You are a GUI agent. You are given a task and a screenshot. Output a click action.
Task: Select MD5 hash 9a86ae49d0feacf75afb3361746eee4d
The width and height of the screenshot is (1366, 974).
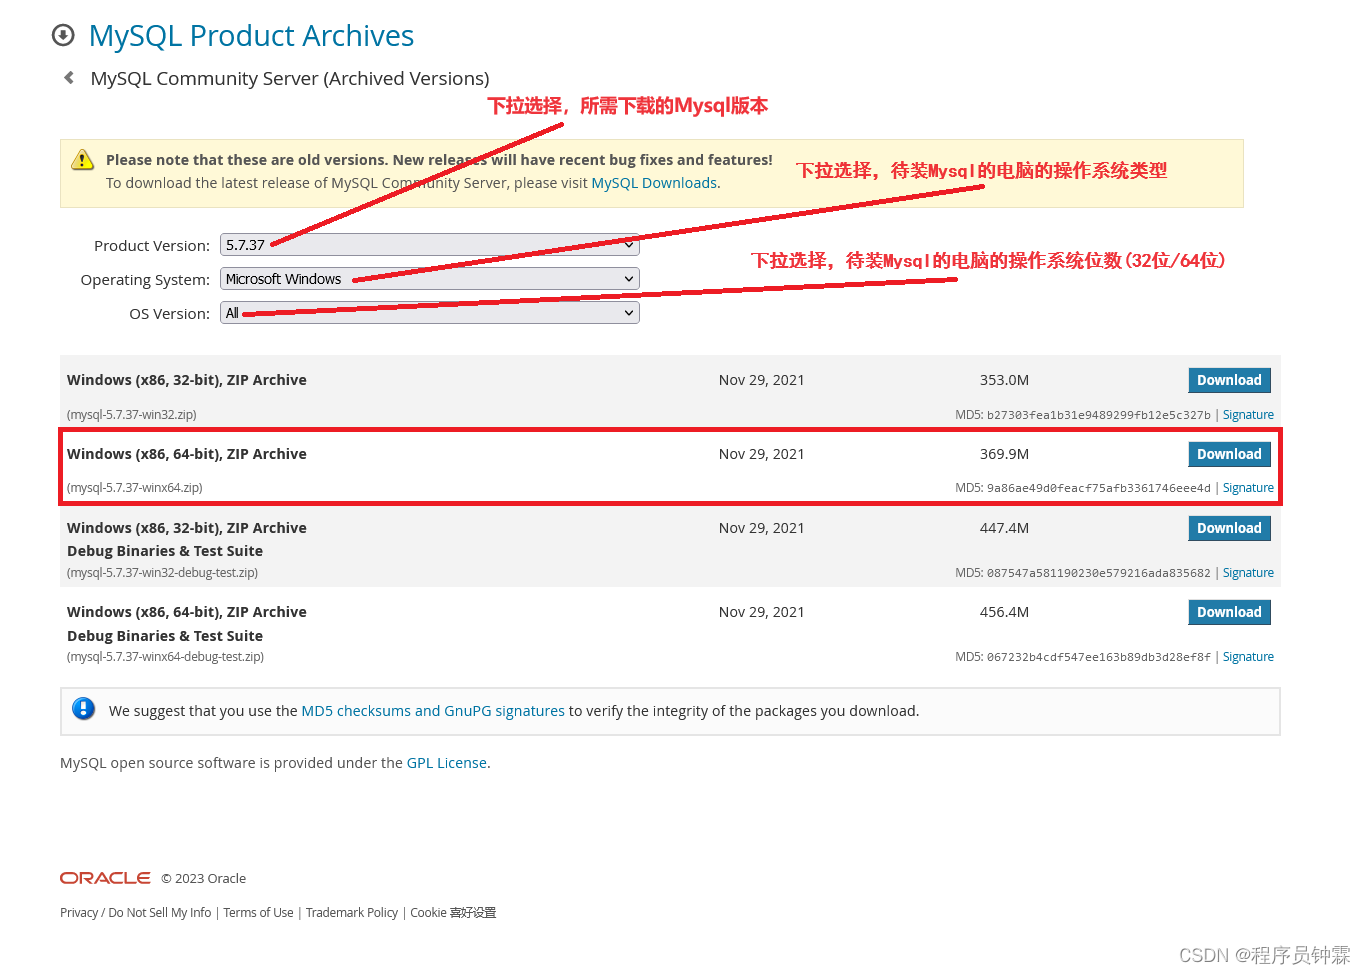click(x=1099, y=488)
